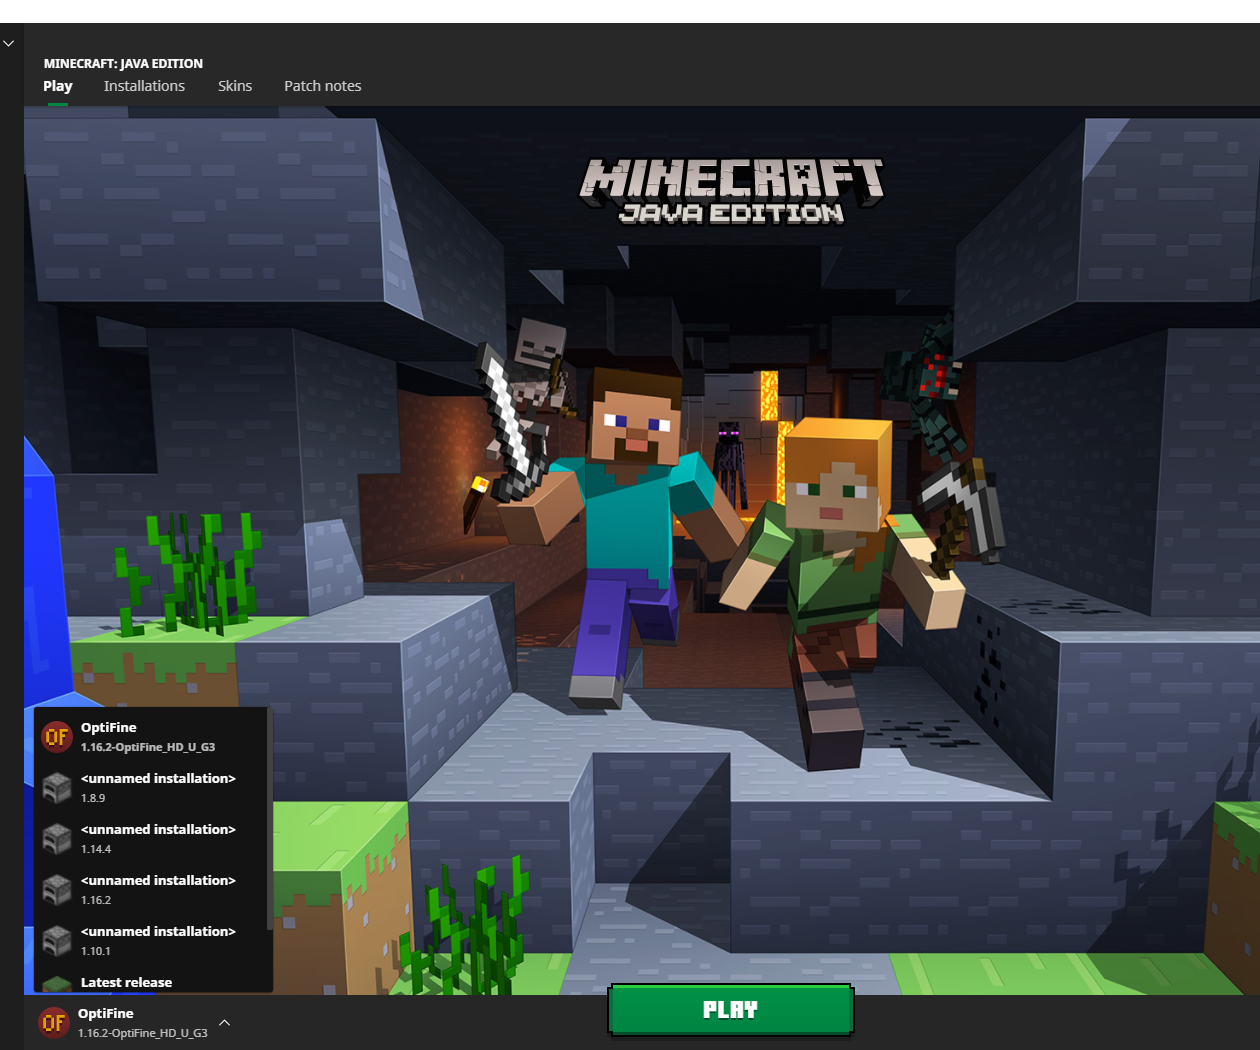Open the Skins tab
This screenshot has height=1050, width=1260.
(235, 86)
